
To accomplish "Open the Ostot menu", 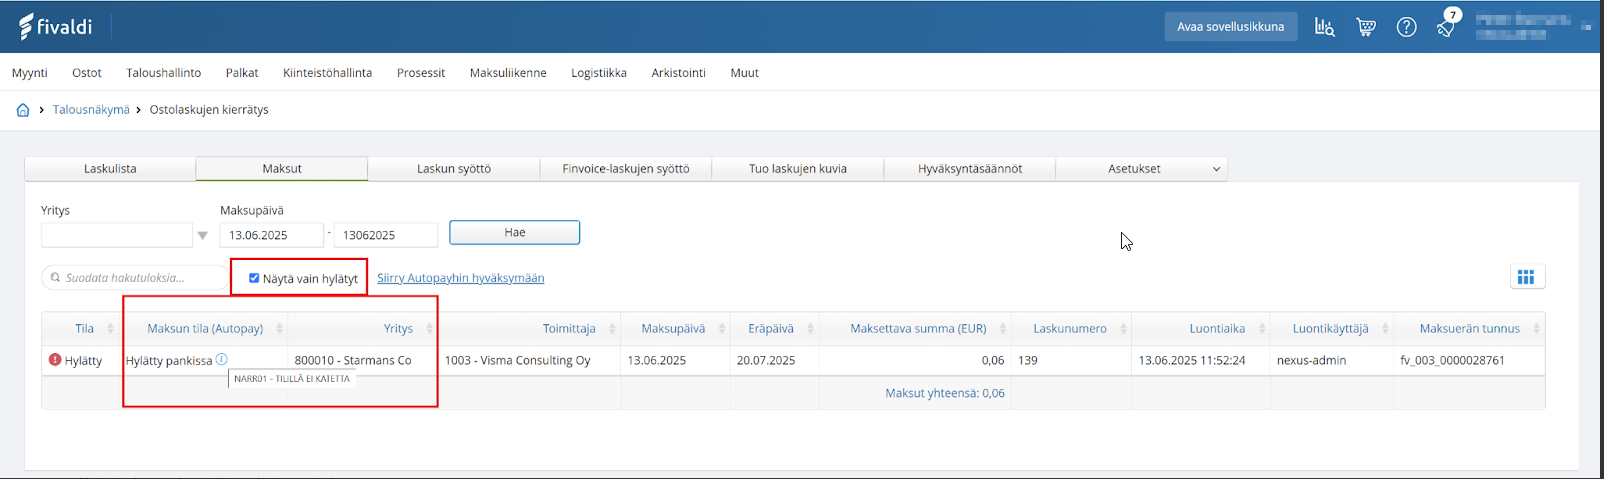I will click(x=87, y=73).
